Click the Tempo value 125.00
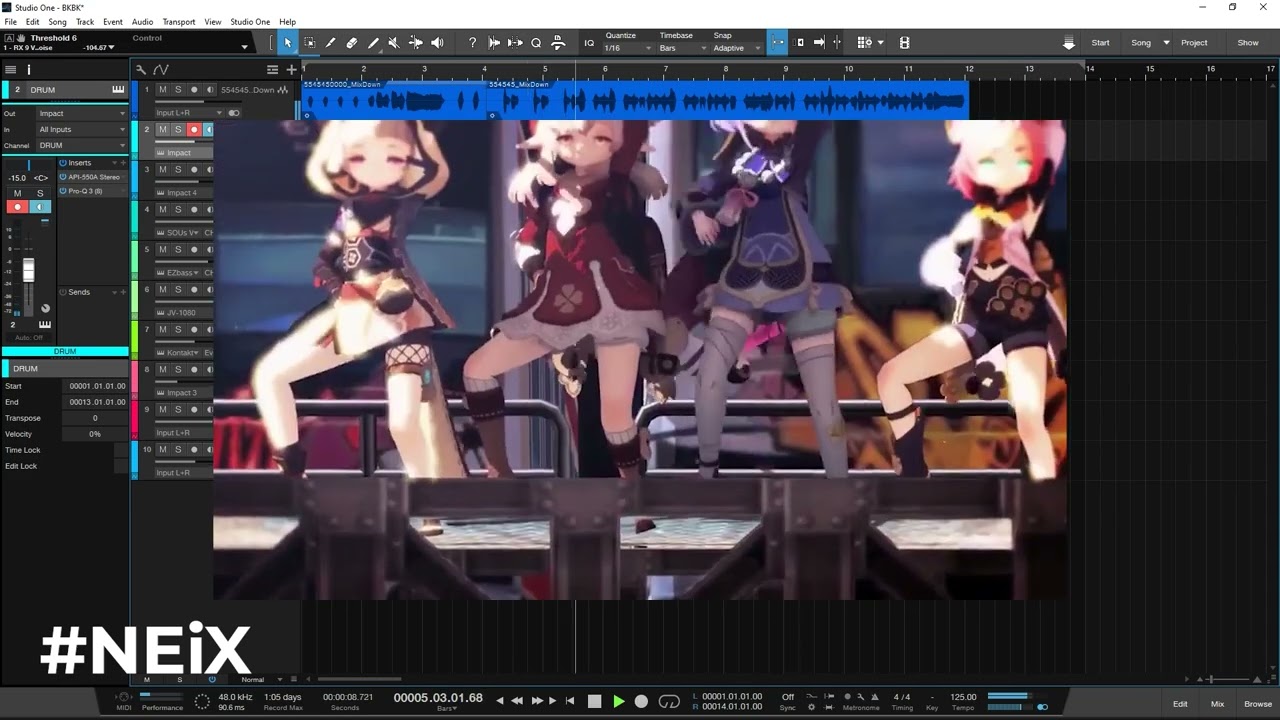1280x720 pixels. (963, 697)
